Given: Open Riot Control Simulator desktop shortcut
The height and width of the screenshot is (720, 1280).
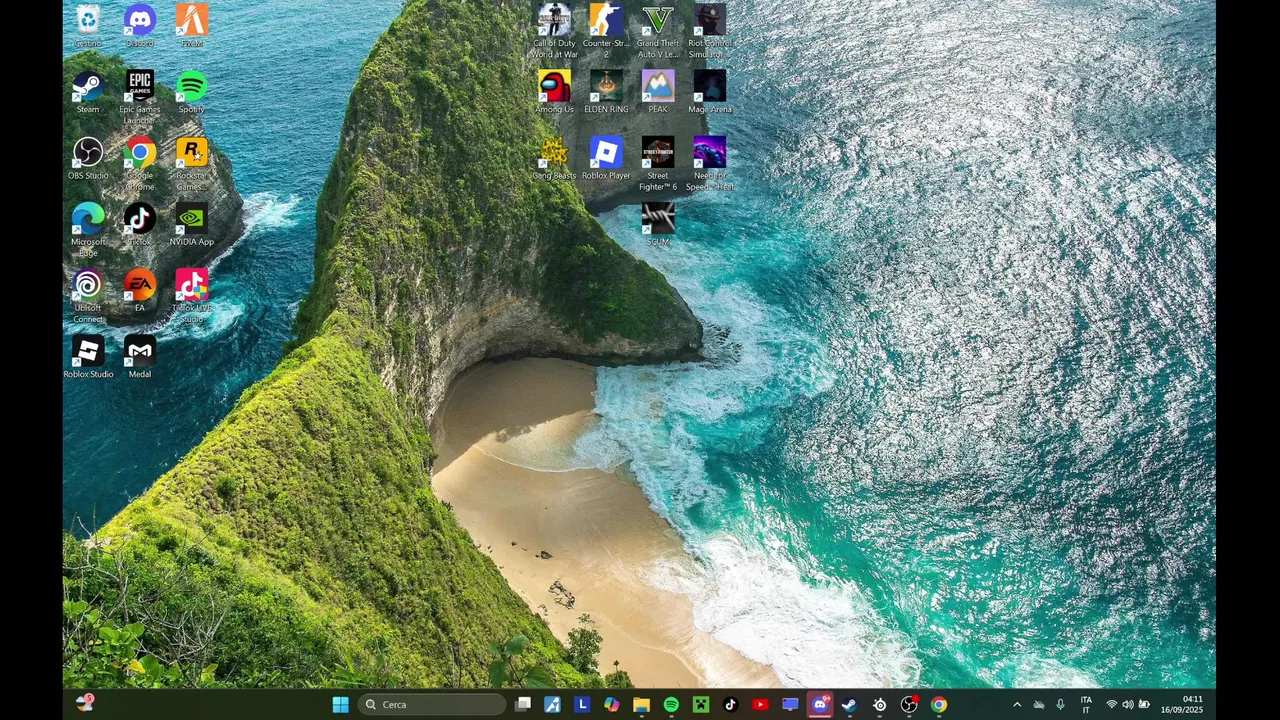Looking at the screenshot, I should tap(710, 31).
